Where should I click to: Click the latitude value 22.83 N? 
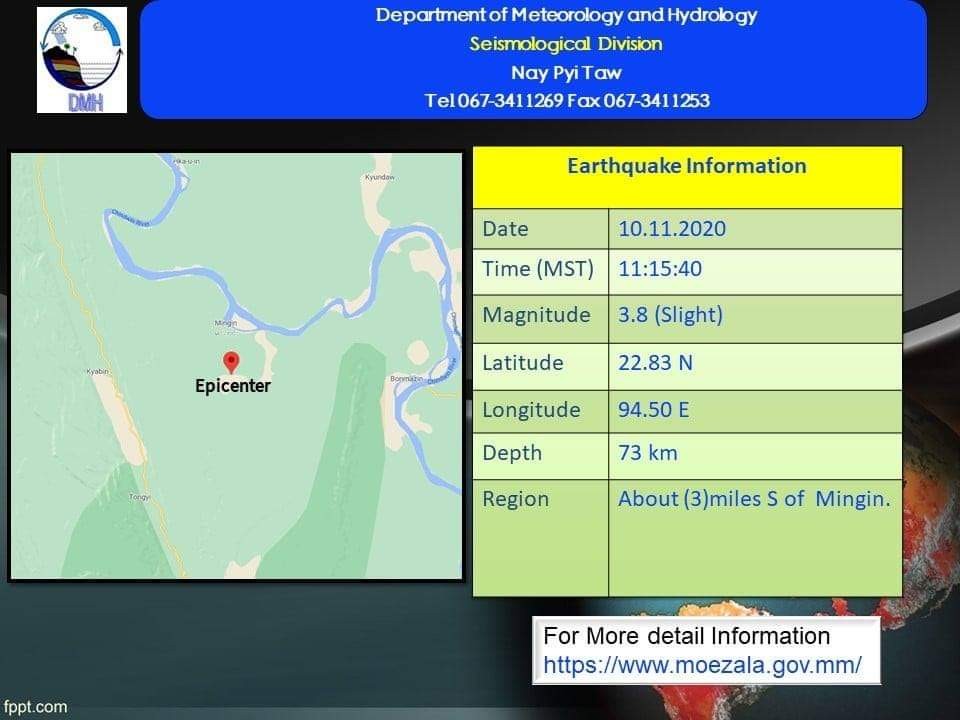655,363
